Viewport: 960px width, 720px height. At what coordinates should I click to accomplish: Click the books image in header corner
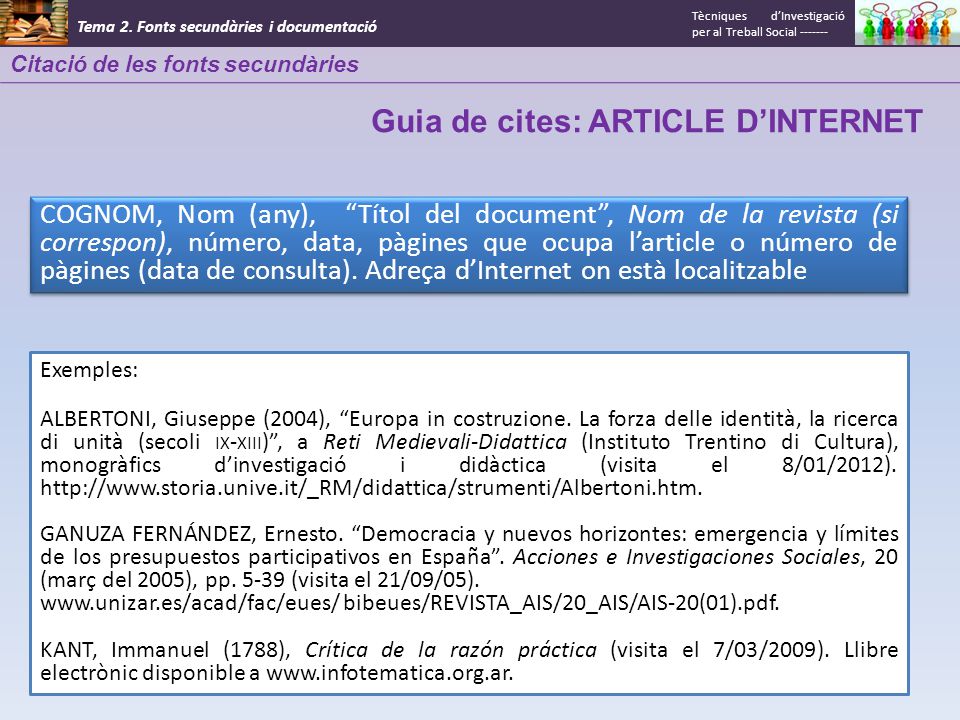pos(34,23)
